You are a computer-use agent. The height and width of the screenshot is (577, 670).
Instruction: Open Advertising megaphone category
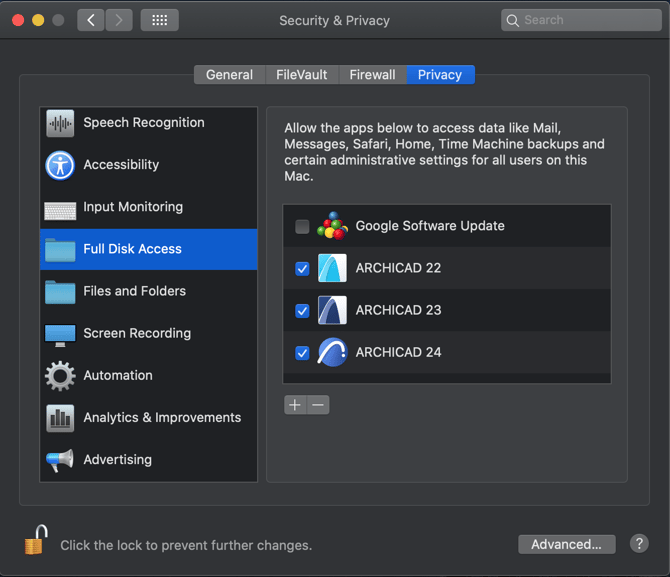coord(60,460)
